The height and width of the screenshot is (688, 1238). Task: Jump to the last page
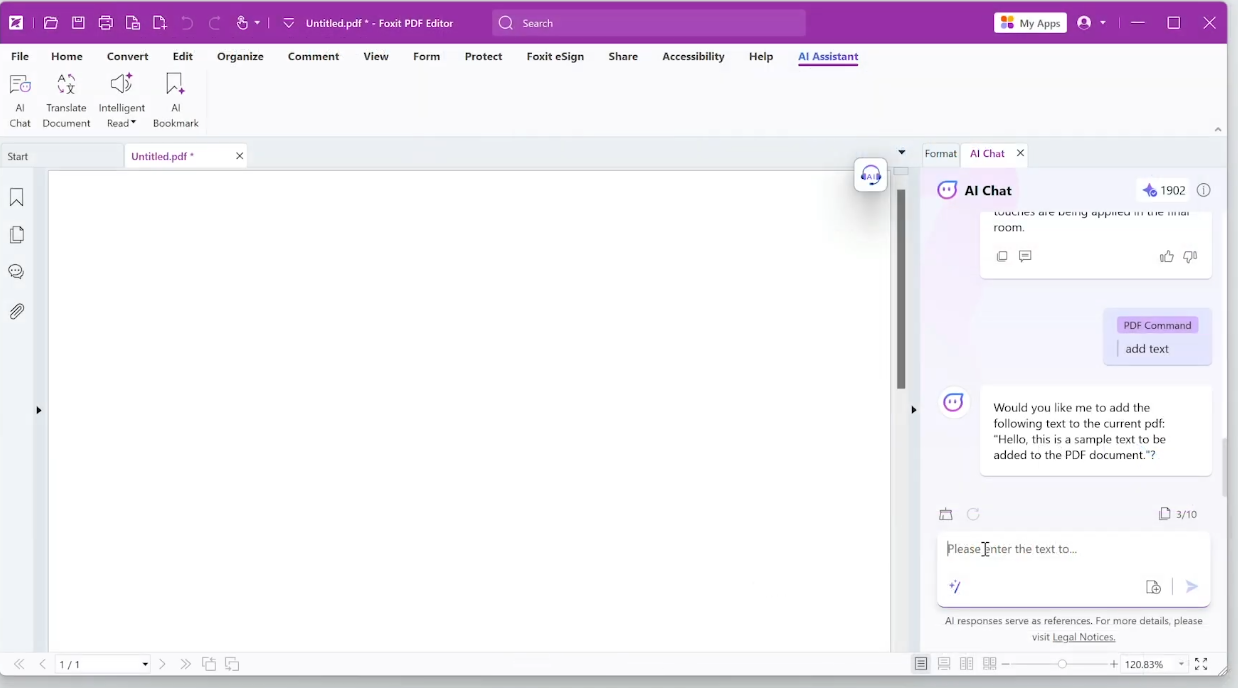pos(185,664)
